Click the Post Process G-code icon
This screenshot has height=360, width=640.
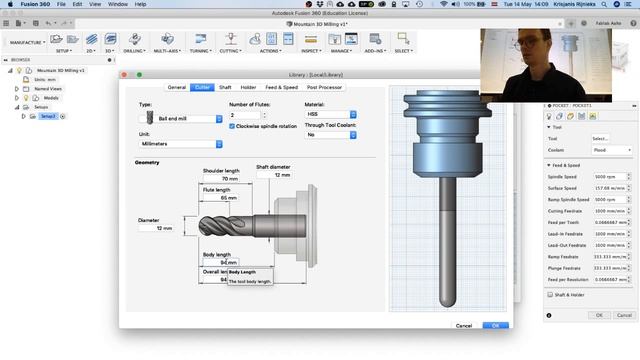click(271, 39)
